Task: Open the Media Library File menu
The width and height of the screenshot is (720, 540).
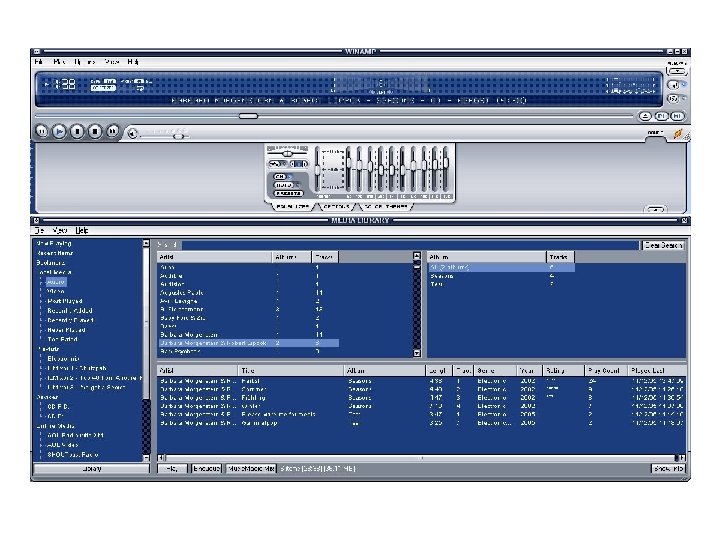Action: 39,231
